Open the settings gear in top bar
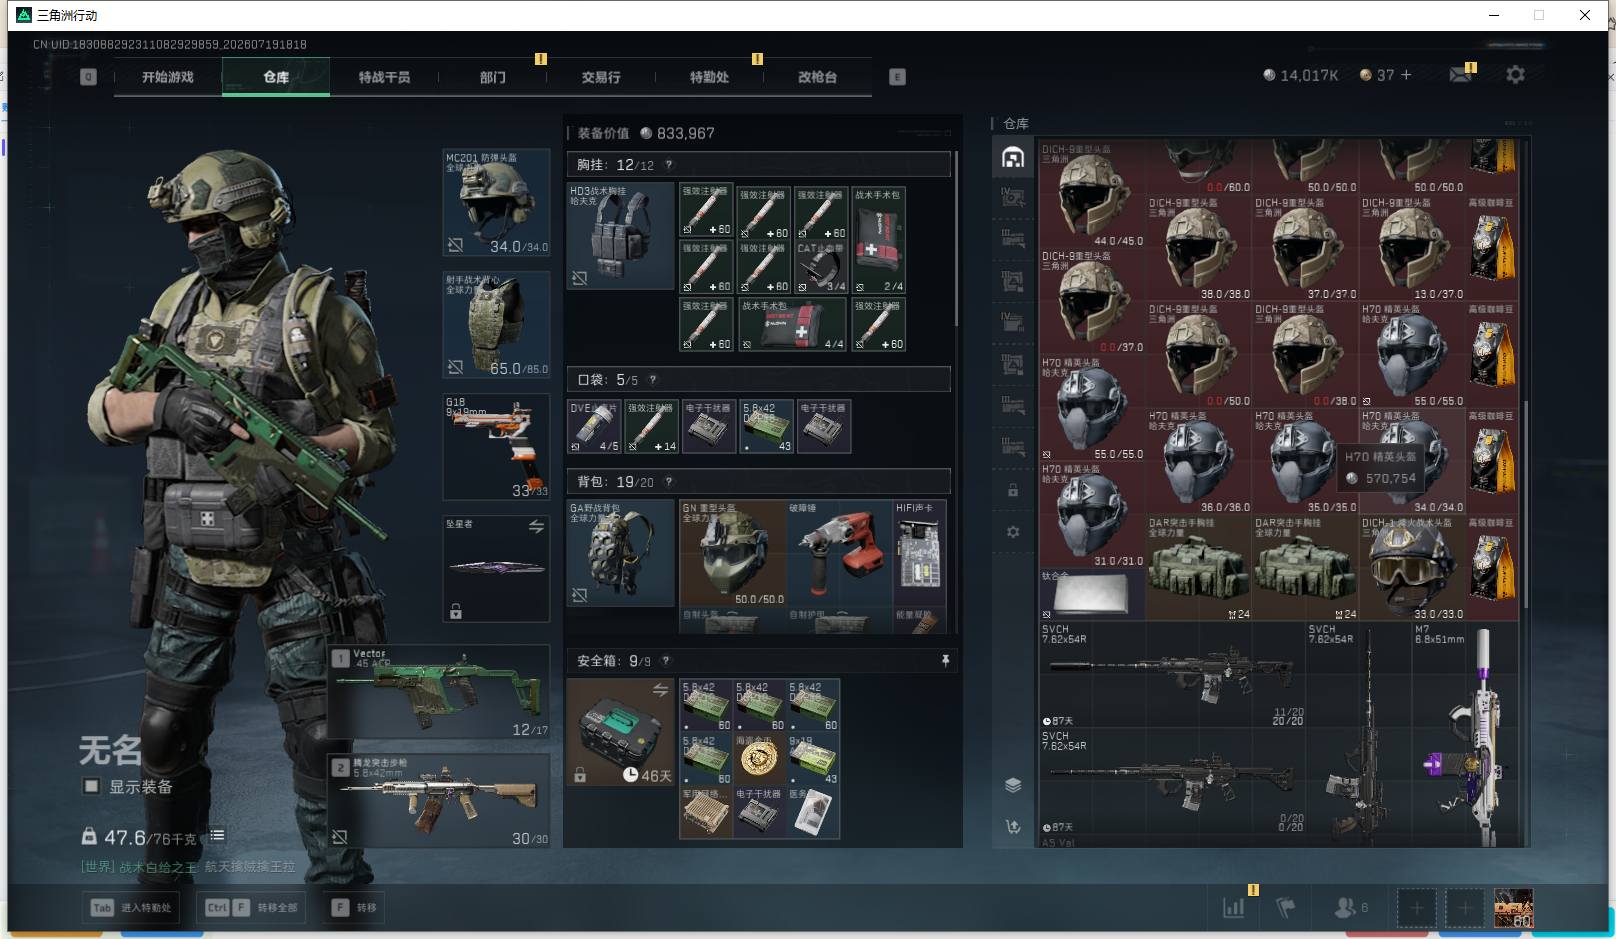 pos(1515,75)
